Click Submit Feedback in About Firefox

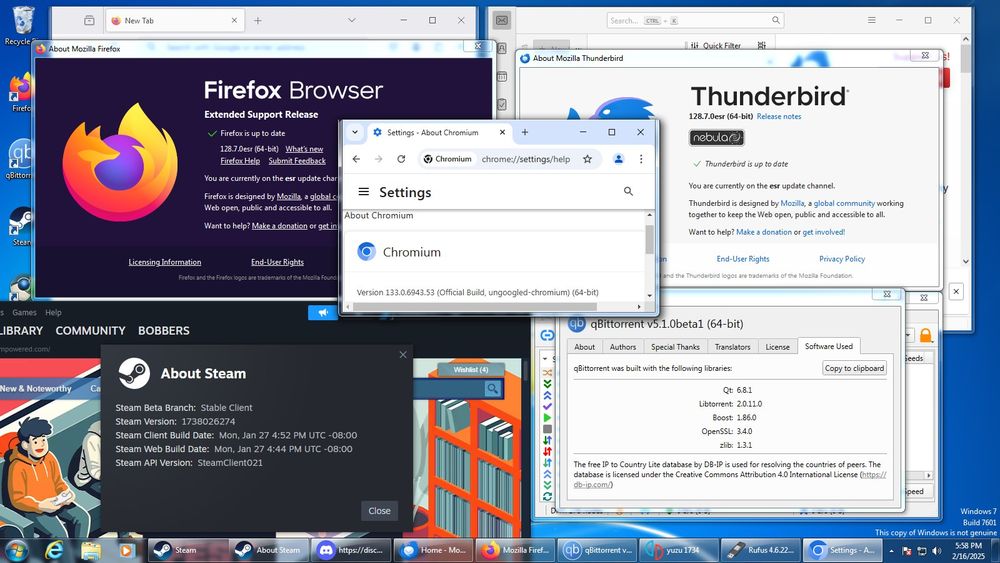pyautogui.click(x=297, y=161)
